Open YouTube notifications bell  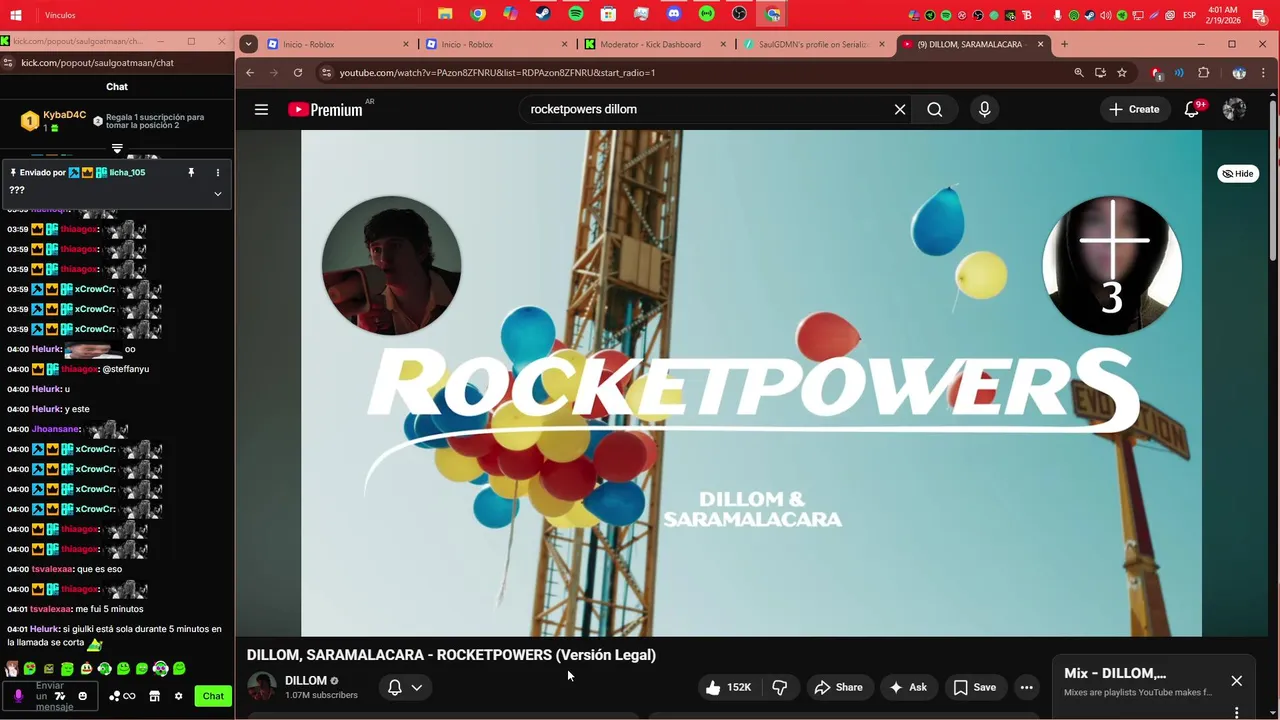click(1192, 109)
